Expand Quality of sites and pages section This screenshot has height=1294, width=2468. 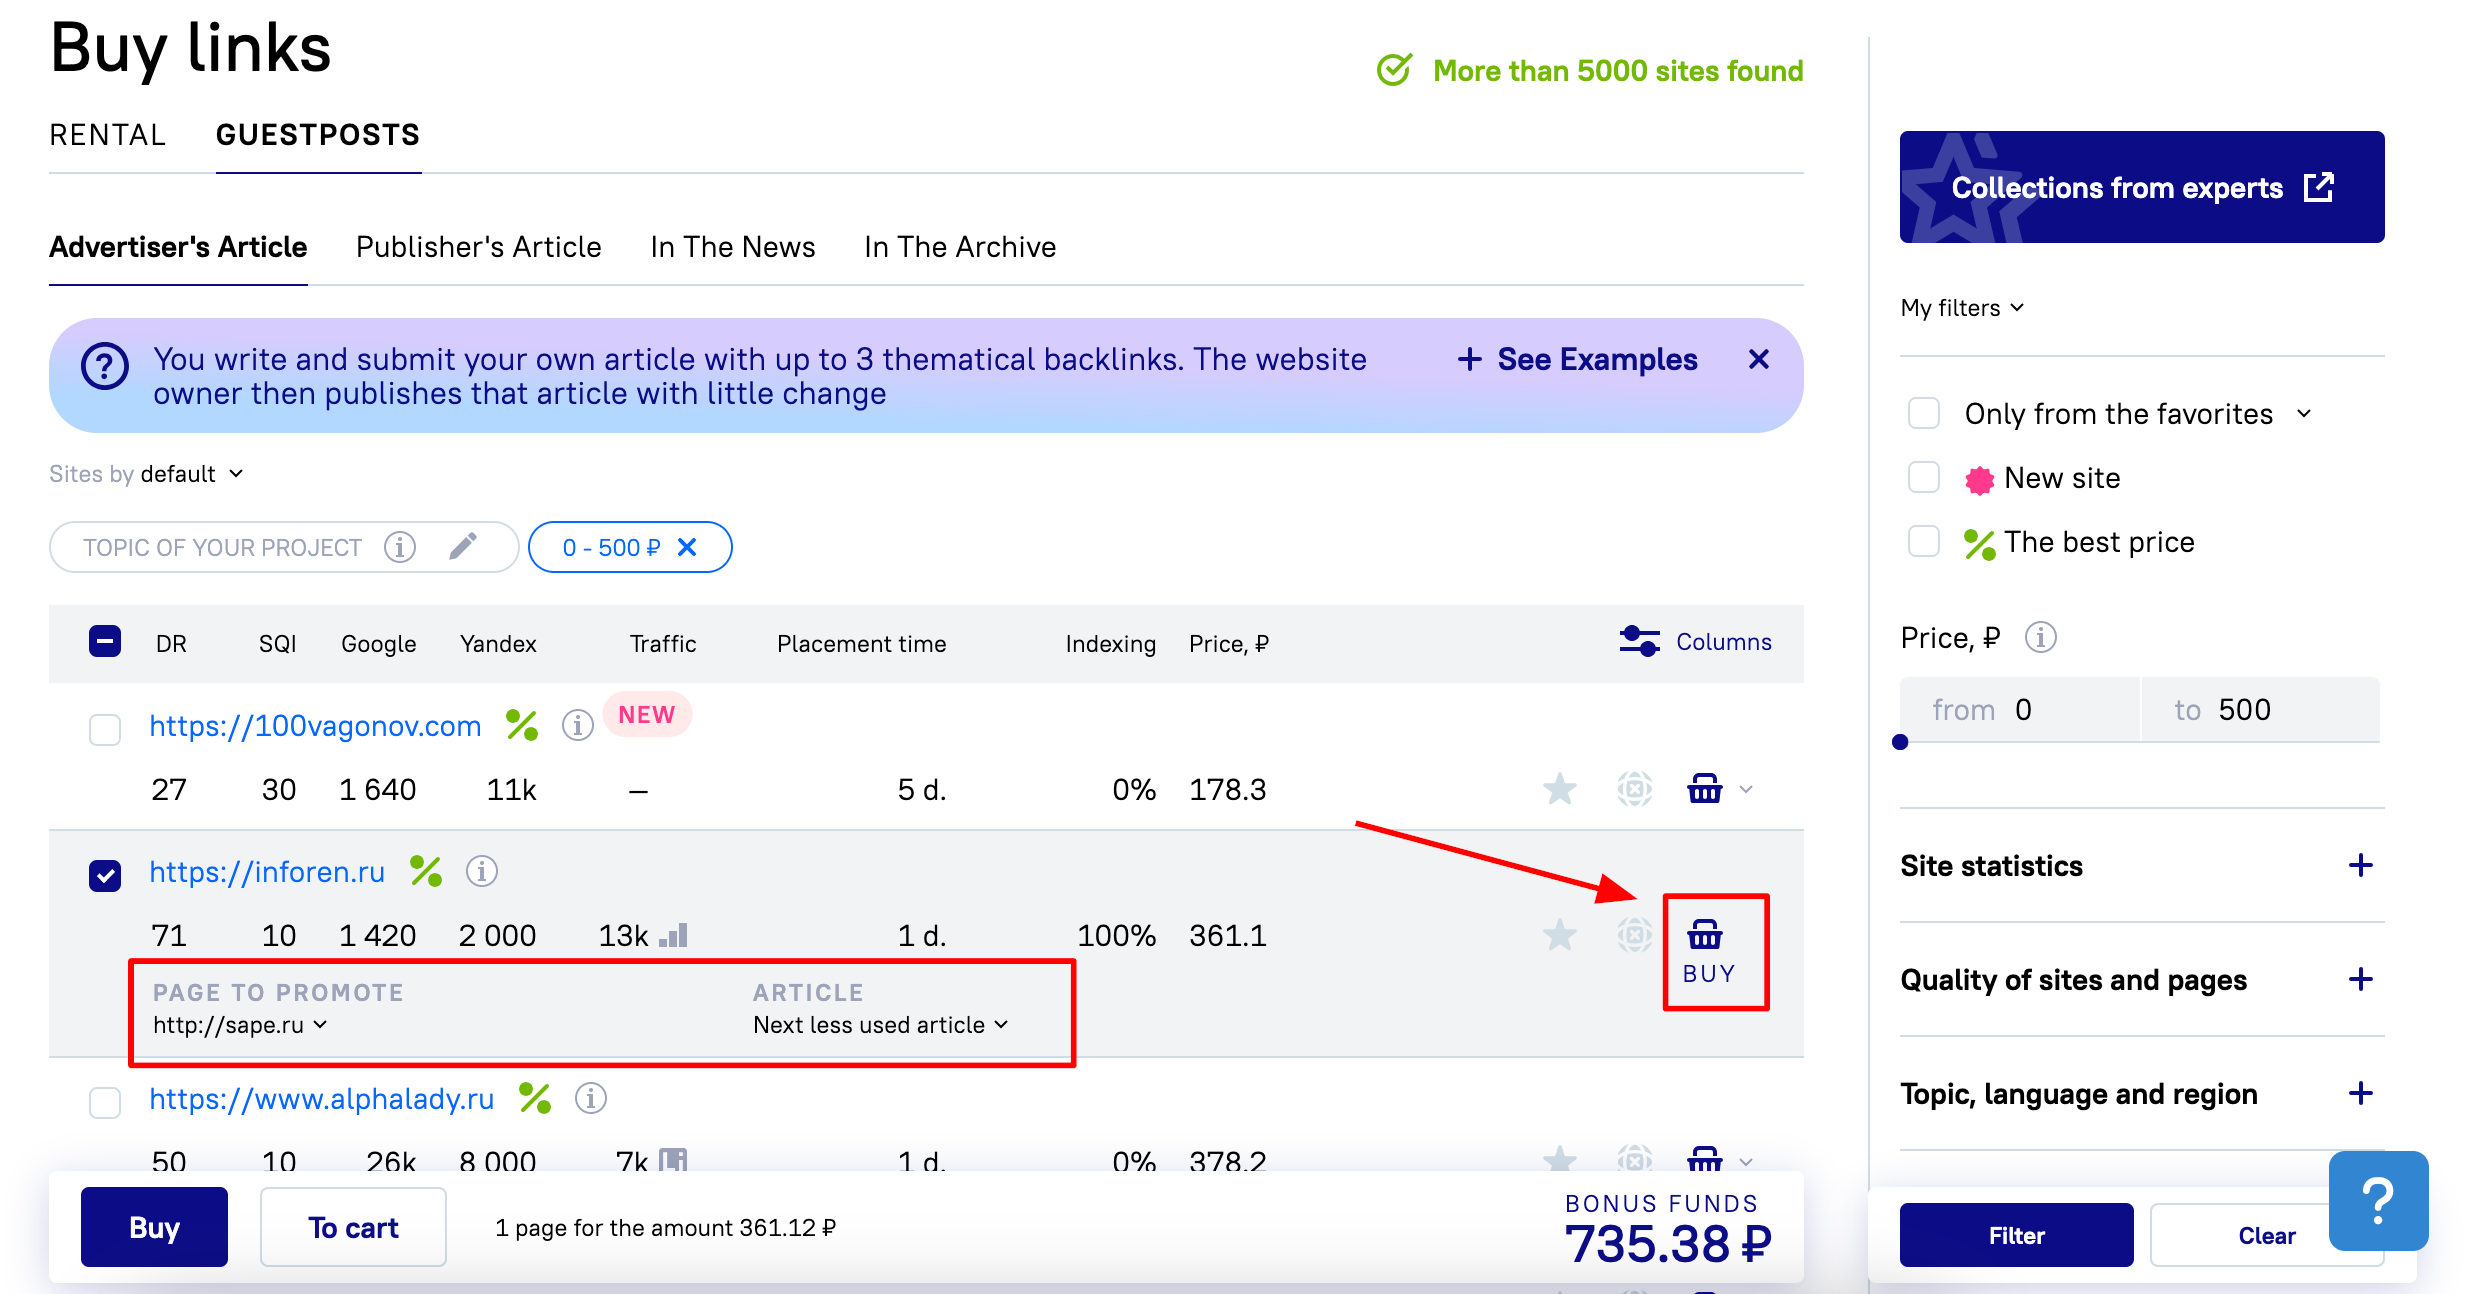pyautogui.click(x=2360, y=979)
